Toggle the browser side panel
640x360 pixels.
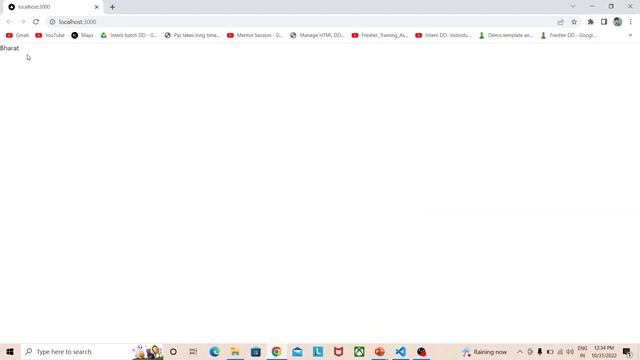coord(604,22)
